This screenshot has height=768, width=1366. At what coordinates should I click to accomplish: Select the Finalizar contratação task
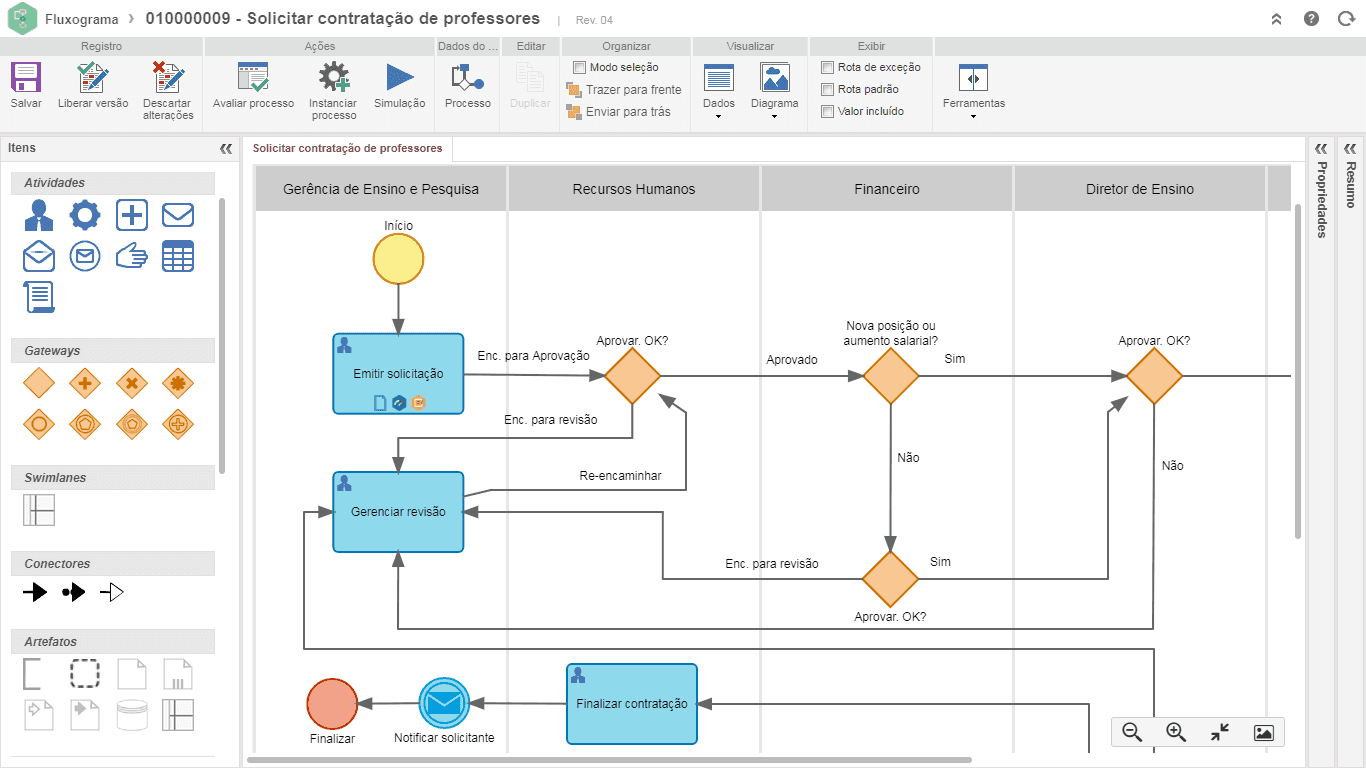tap(632, 704)
